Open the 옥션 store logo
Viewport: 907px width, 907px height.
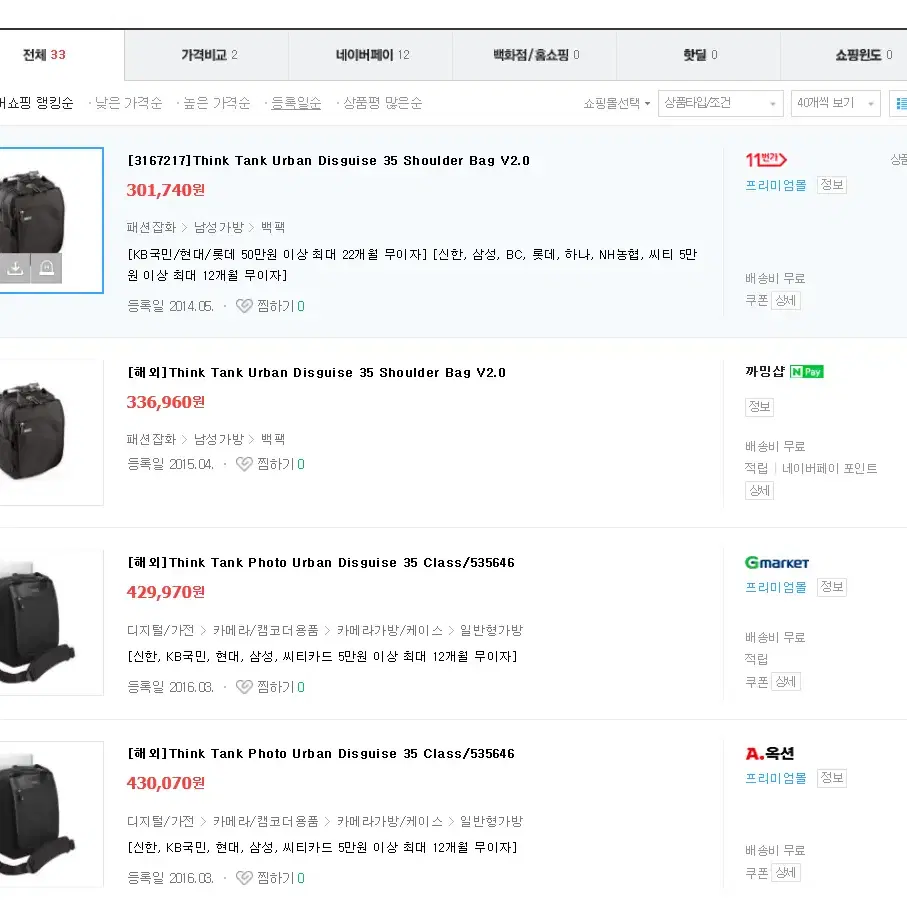[769, 753]
